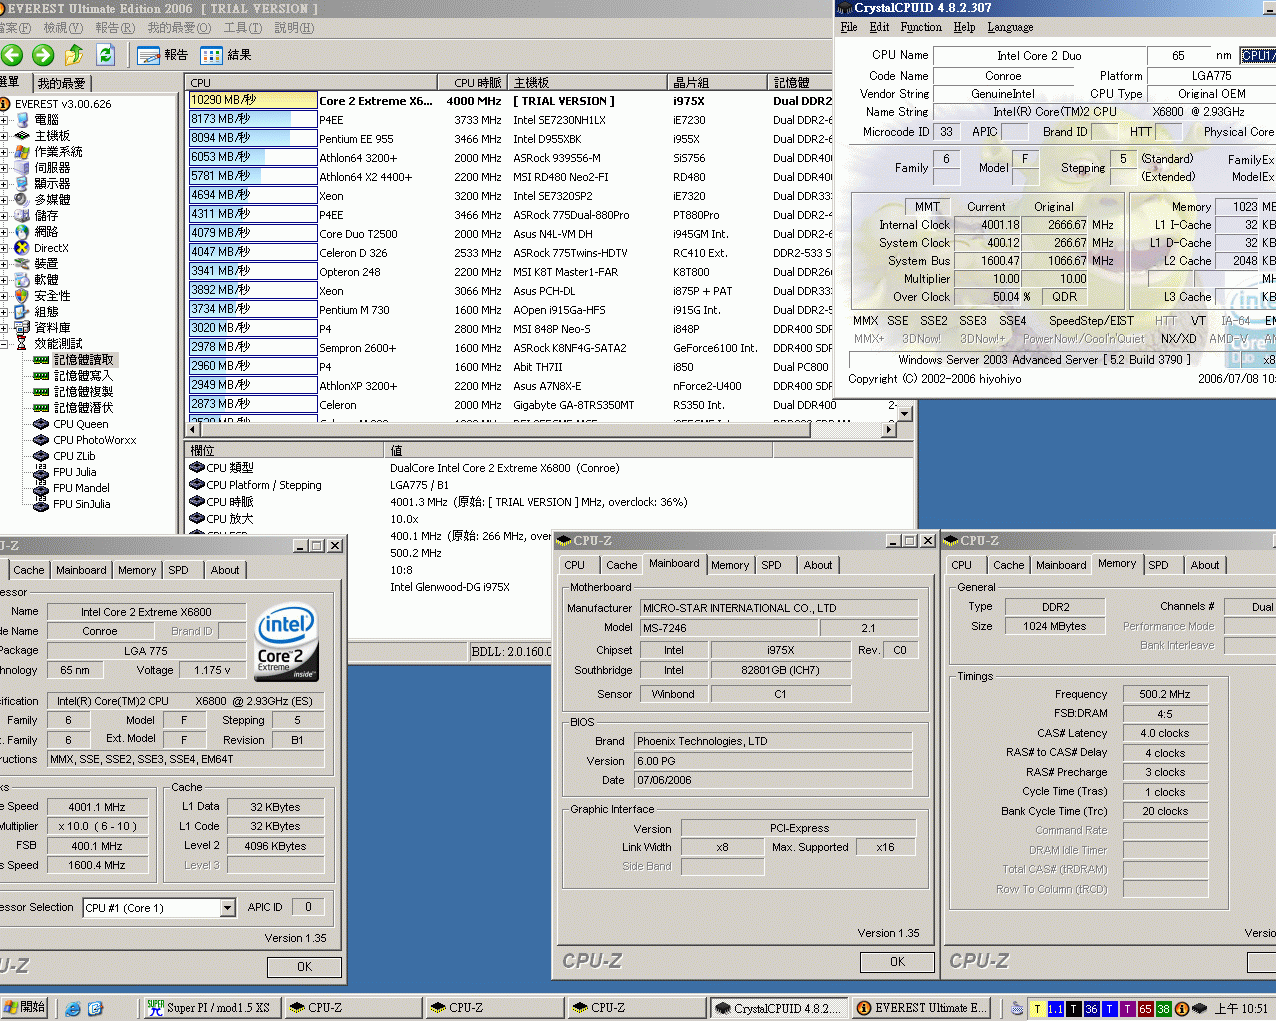
Task: Open the 開始 Start button
Action: tap(25, 1008)
